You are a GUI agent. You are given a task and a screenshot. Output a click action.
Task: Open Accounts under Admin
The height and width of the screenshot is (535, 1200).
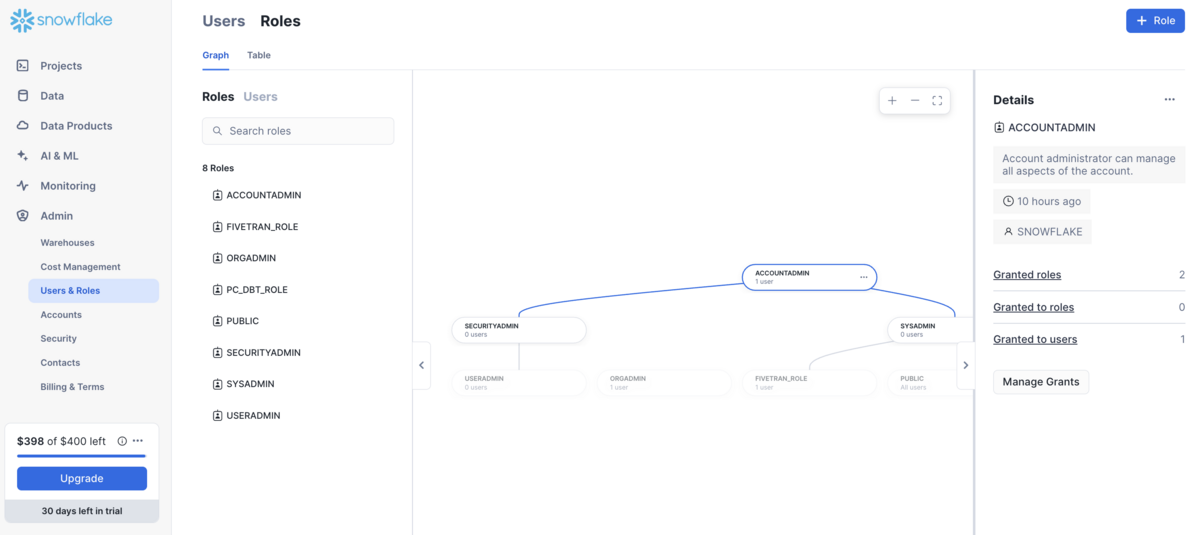(61, 315)
